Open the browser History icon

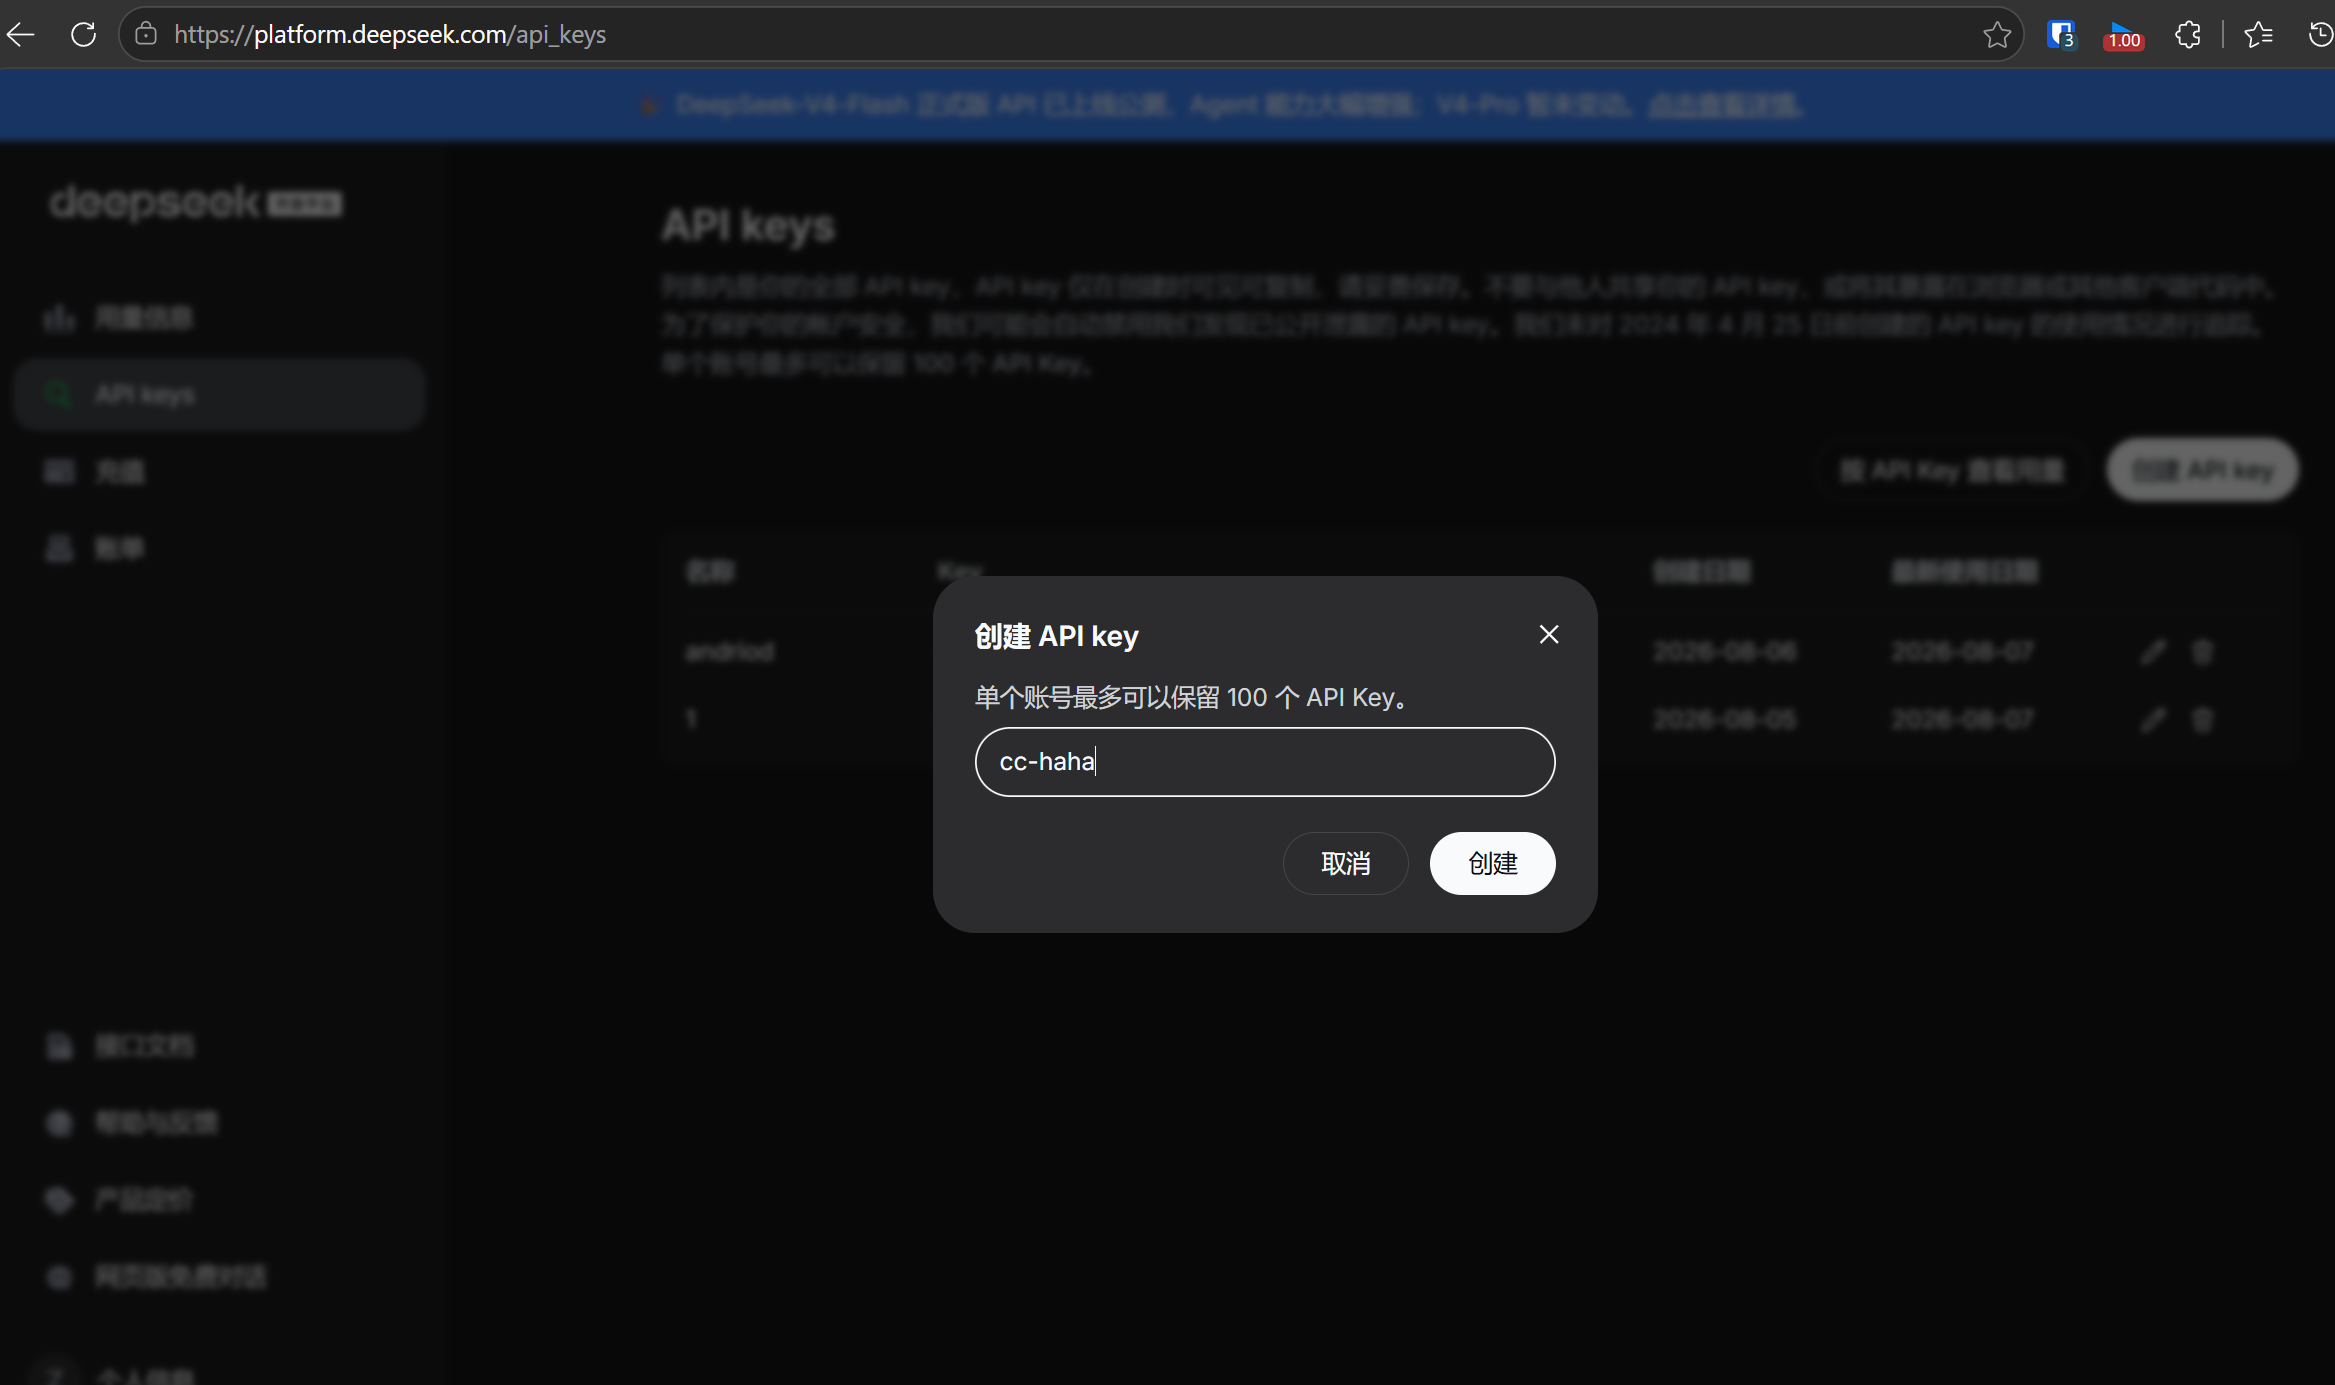[x=2320, y=35]
